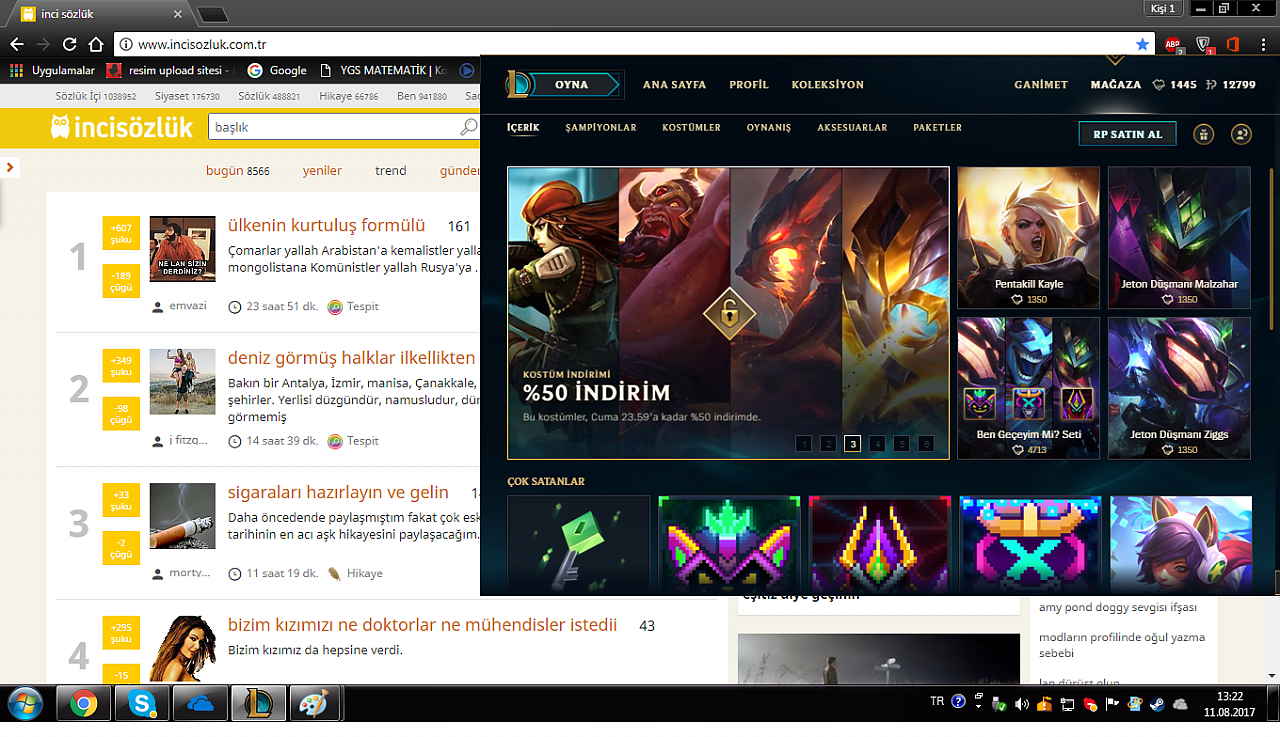Click the -189 çükü downvote button

(121, 281)
